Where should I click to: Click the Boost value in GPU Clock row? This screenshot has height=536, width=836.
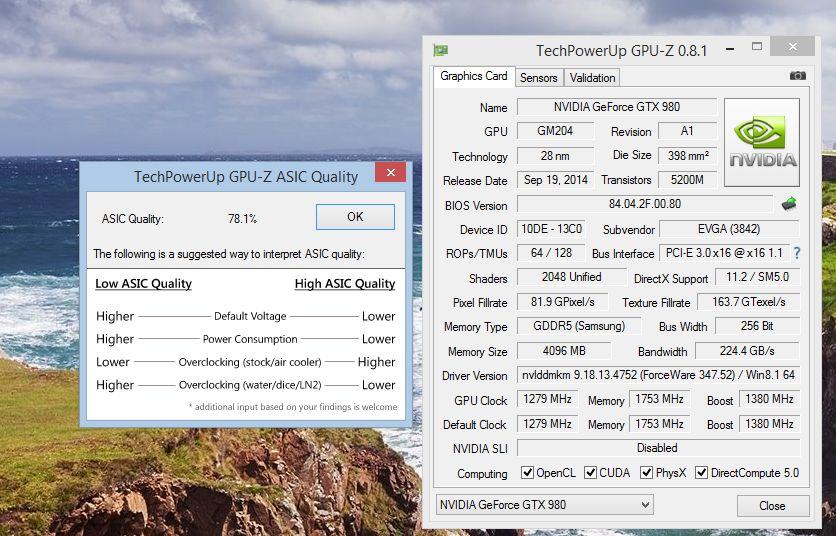click(769, 399)
